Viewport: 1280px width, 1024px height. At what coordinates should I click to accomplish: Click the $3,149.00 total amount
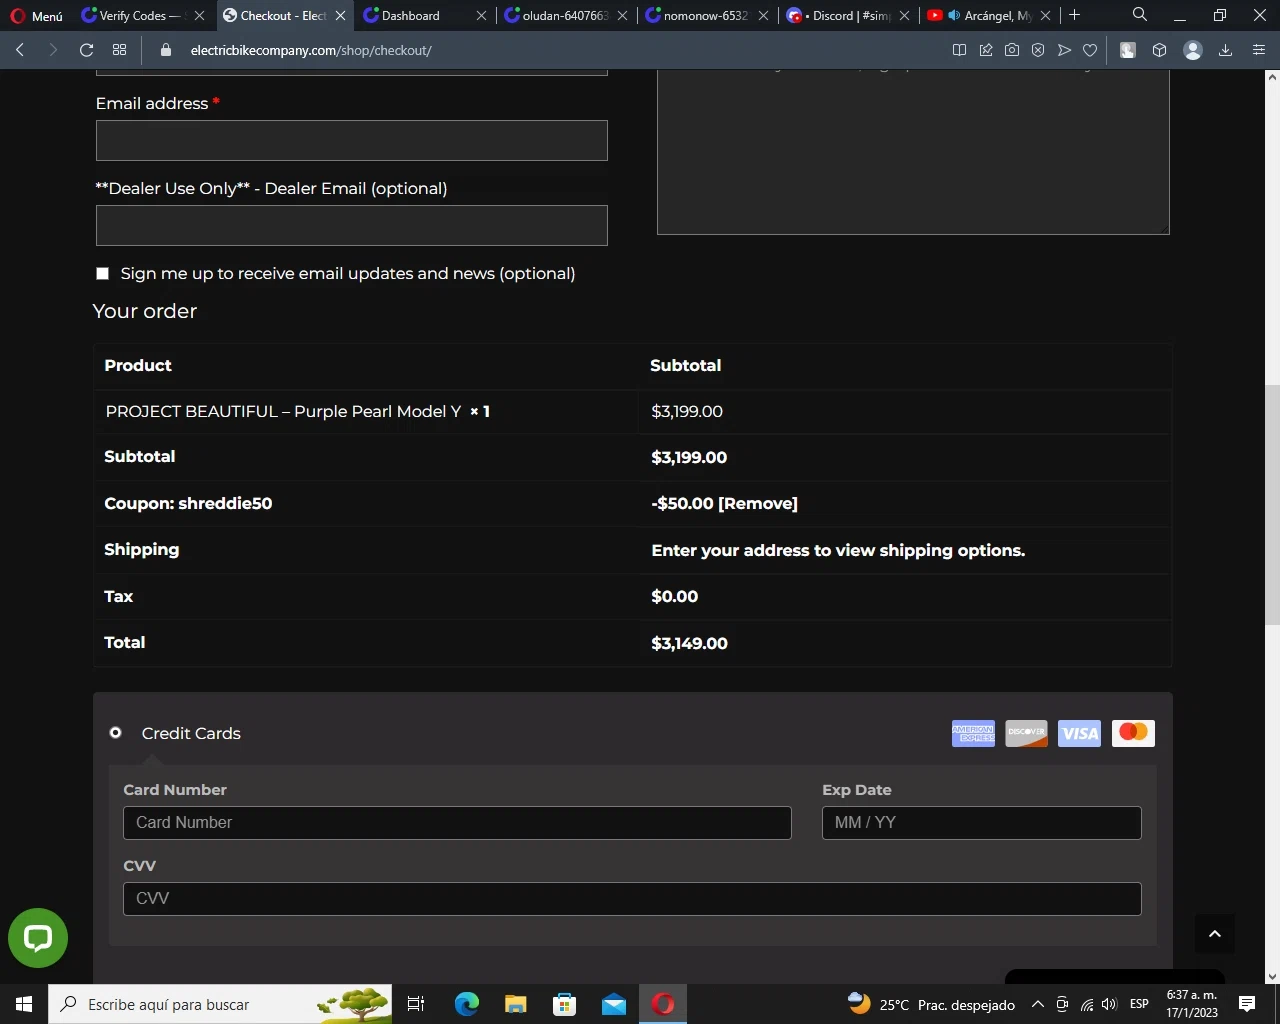coord(689,644)
